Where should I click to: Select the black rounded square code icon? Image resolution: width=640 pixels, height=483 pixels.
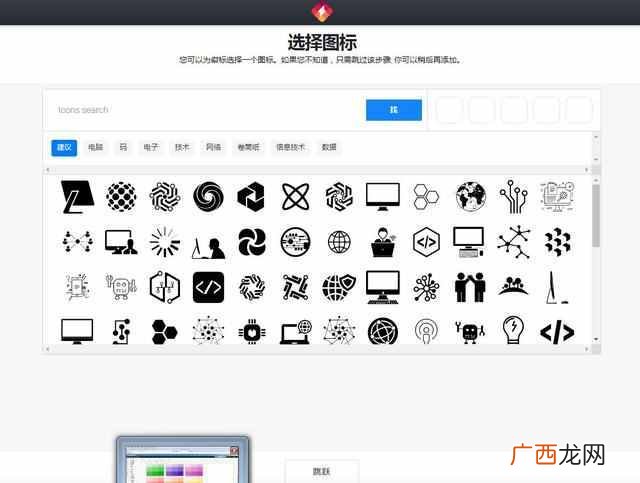point(208,287)
